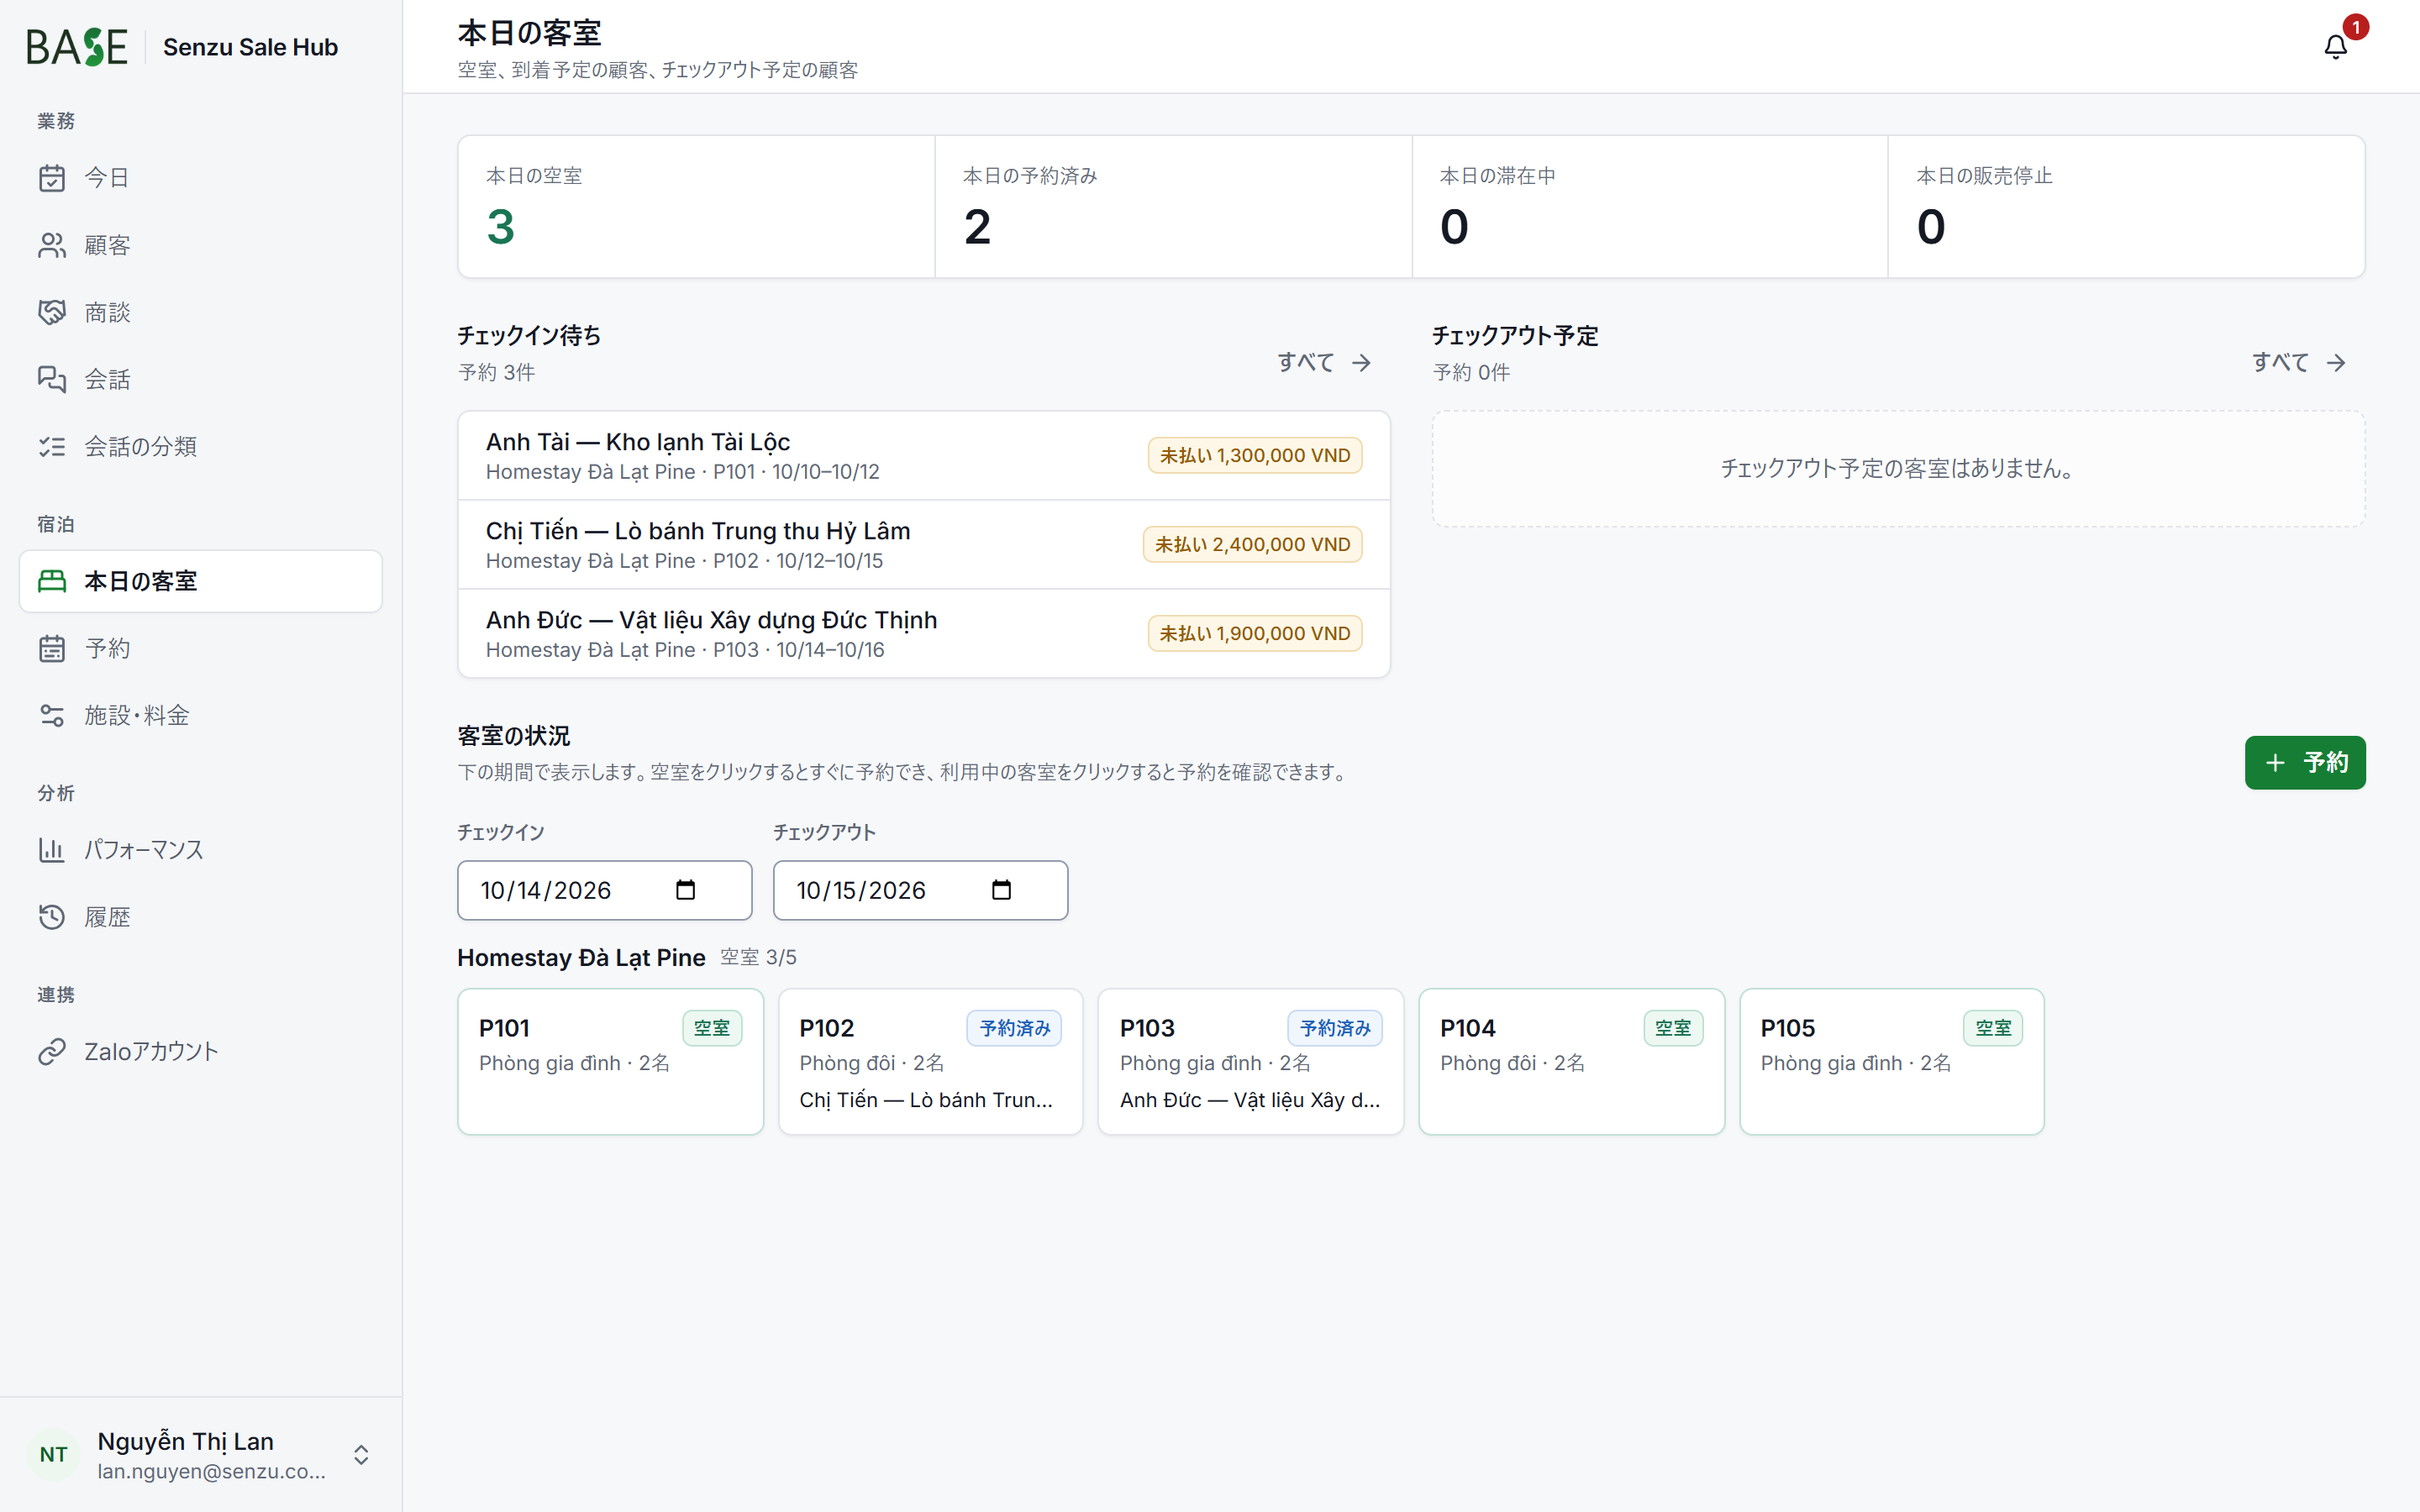This screenshot has width=2420, height=1512.
Task: Select the パフォーマンス menu item
Action: click(x=200, y=850)
